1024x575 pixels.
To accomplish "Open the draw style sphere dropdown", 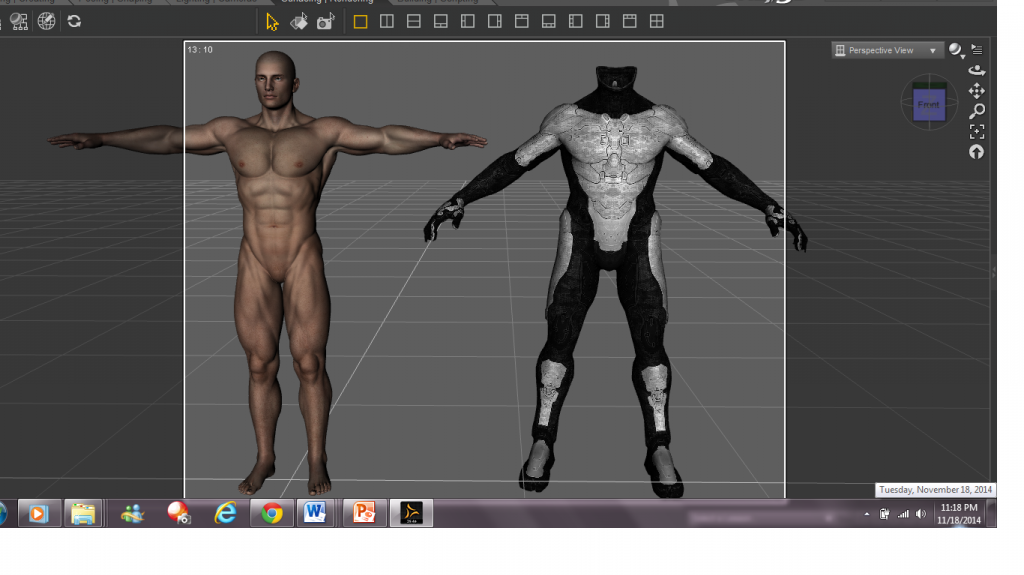I will [x=957, y=50].
